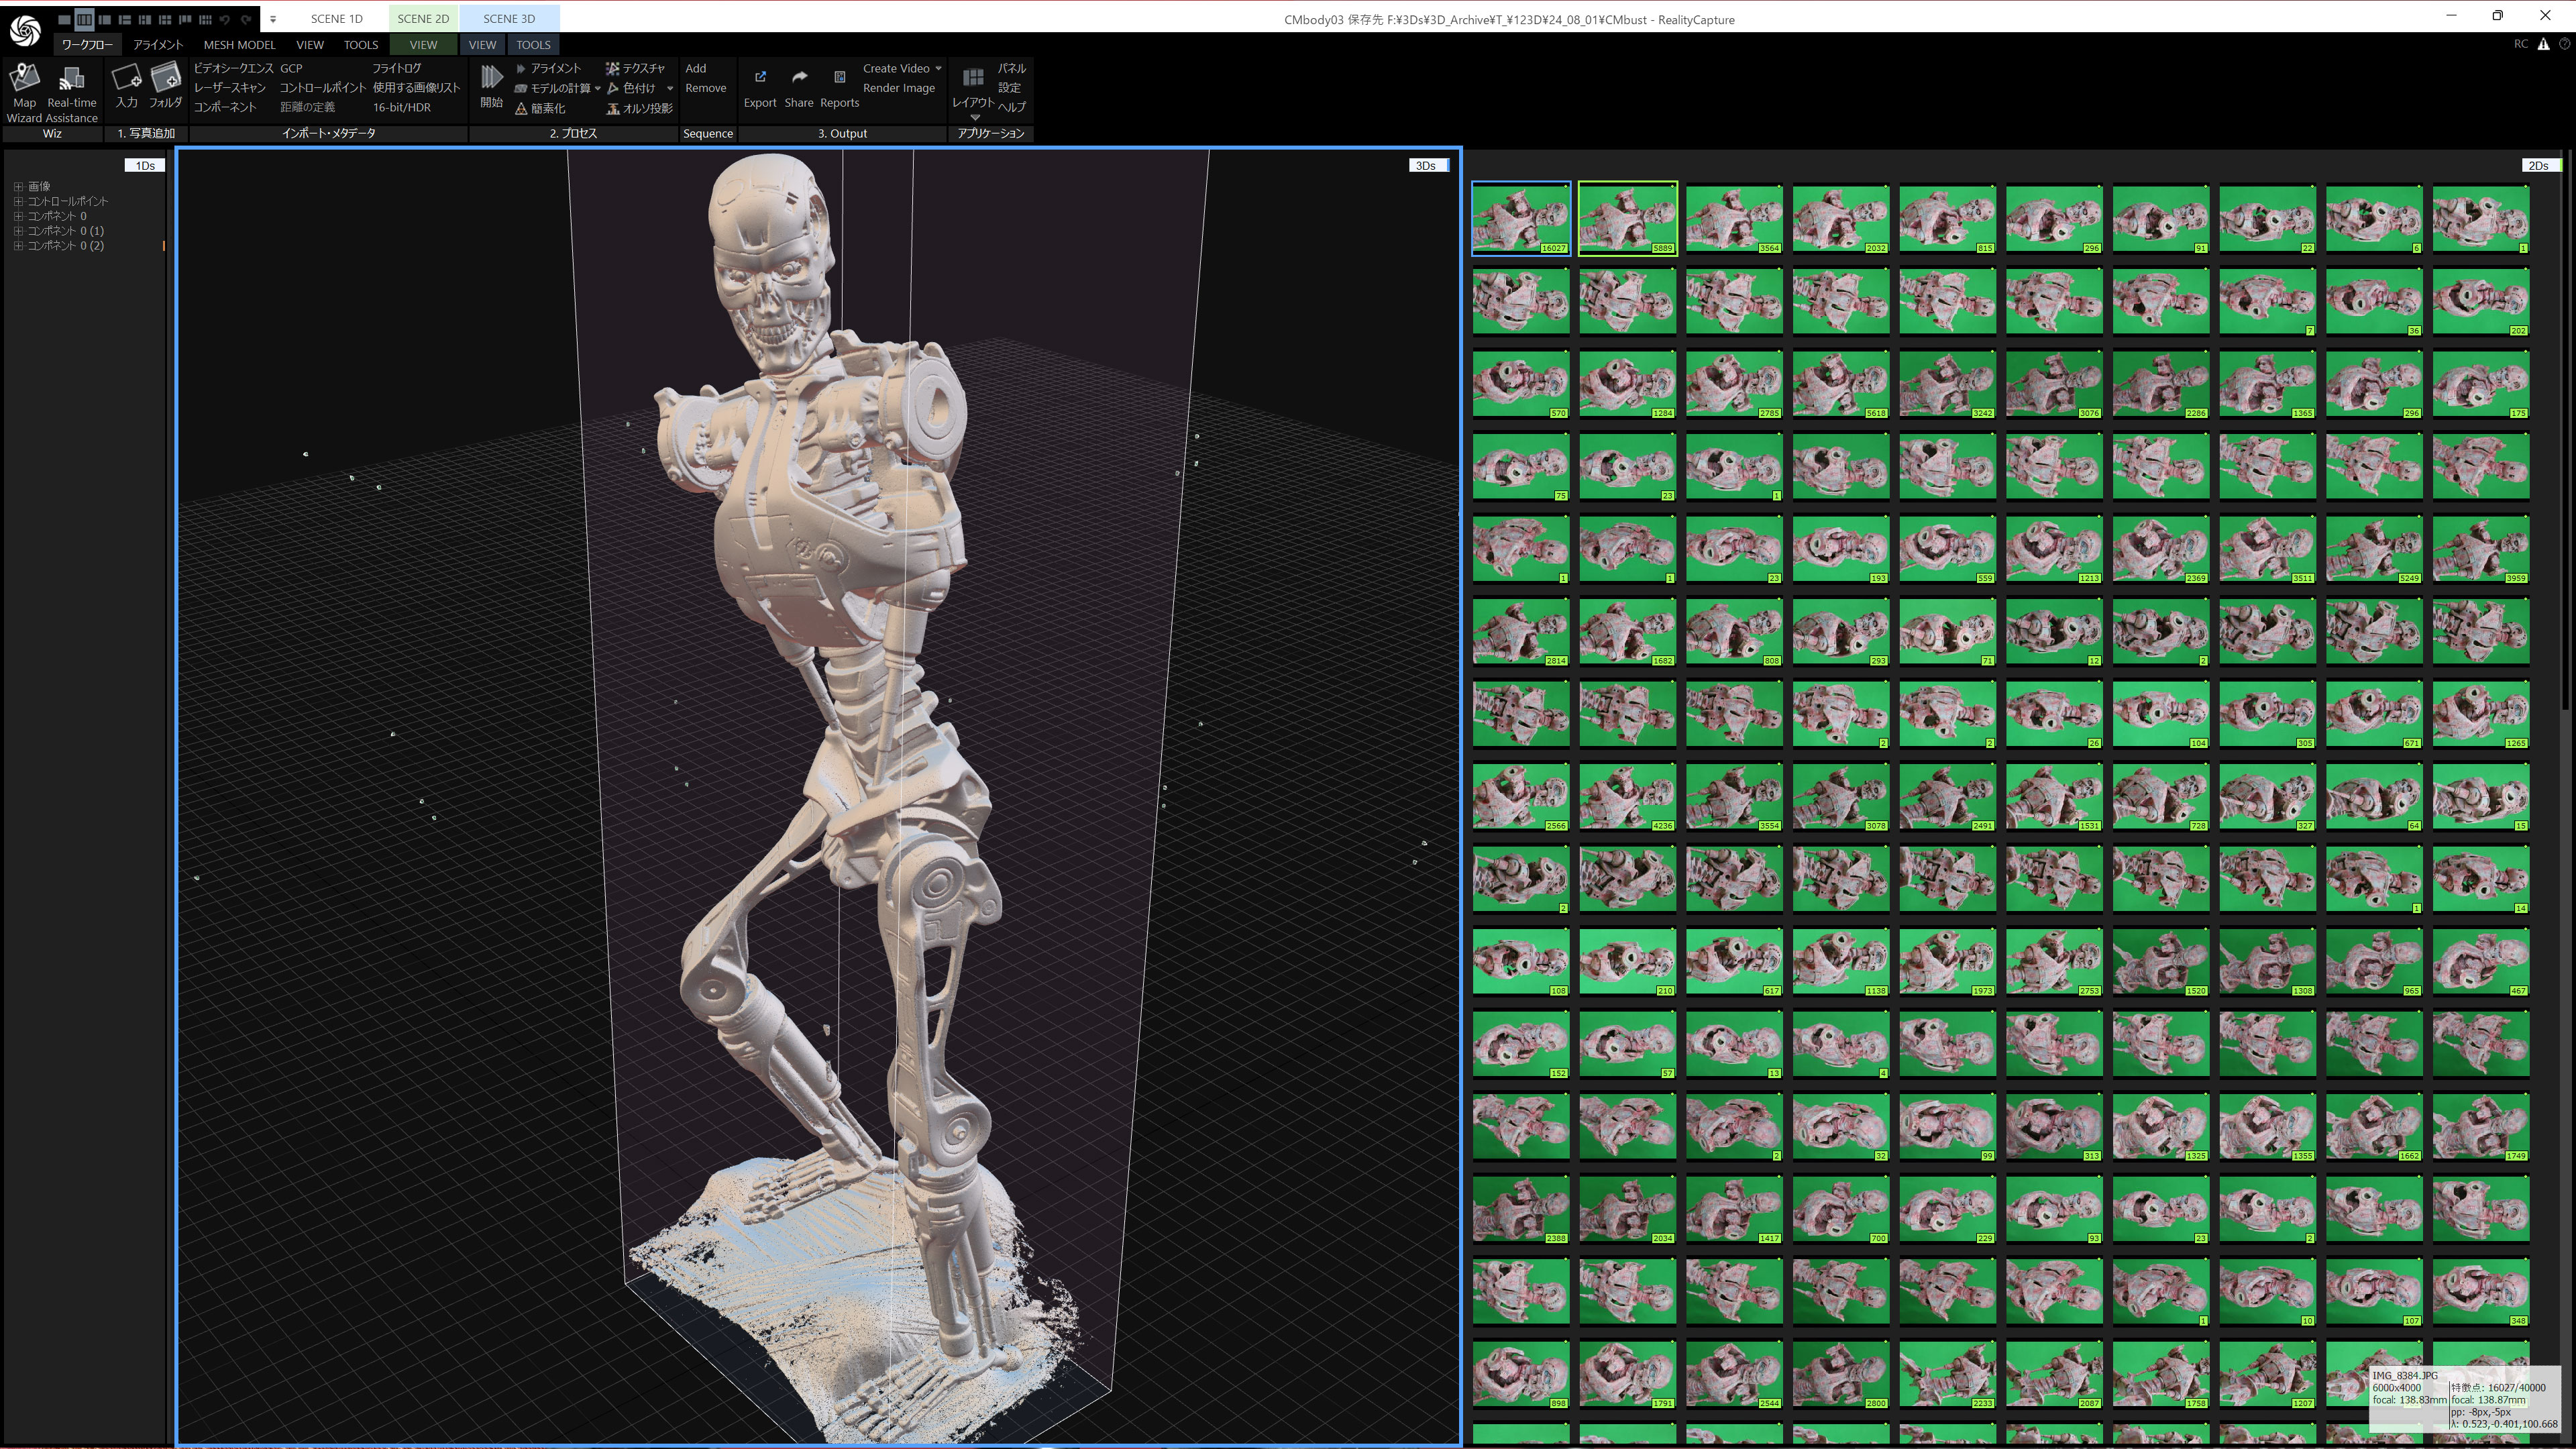Image resolution: width=2576 pixels, height=1449 pixels.
Task: Click Render Image in Output group
Action: (x=899, y=88)
